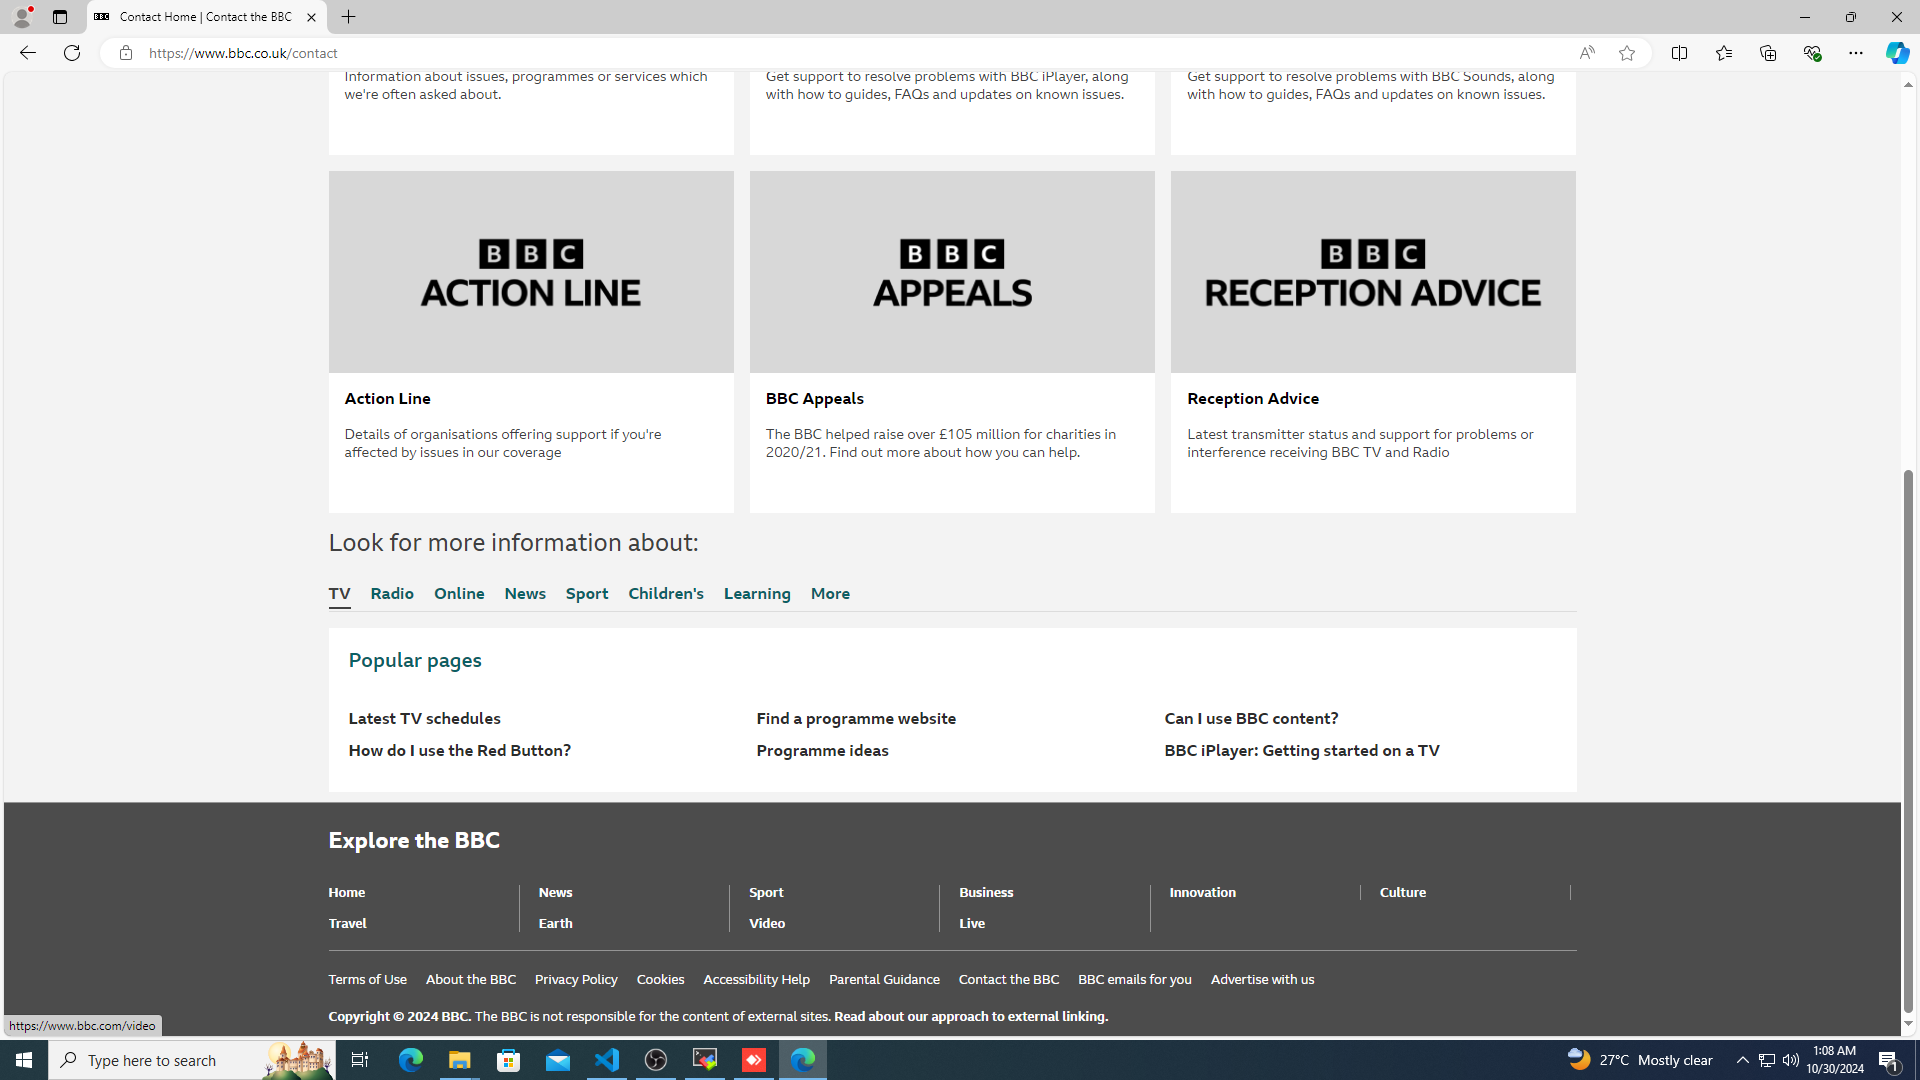Open Privacy Policy link
Screen dimensions: 1920x1080
[x=576, y=980]
